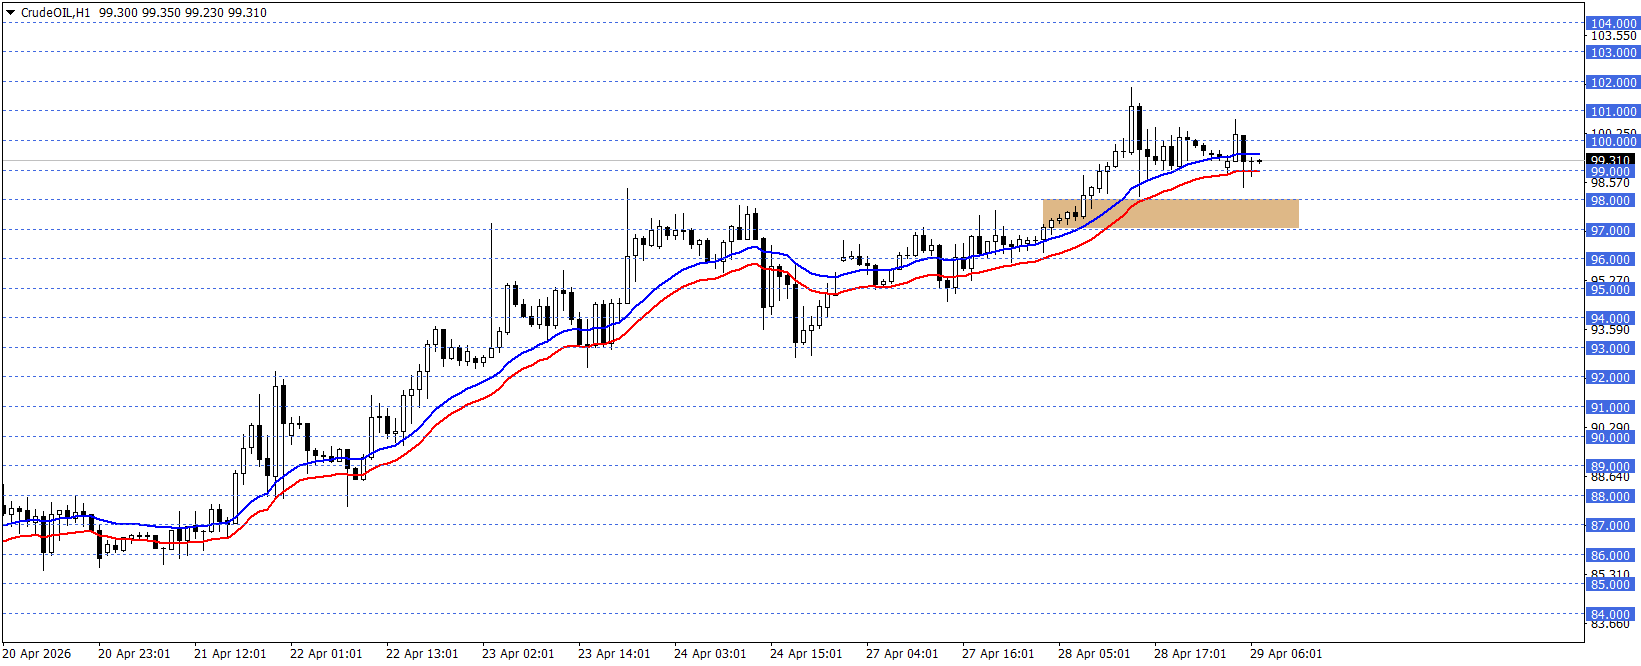Pick the 93.000 price level label
Screen dimensions: 1641x666
pos(1612,348)
